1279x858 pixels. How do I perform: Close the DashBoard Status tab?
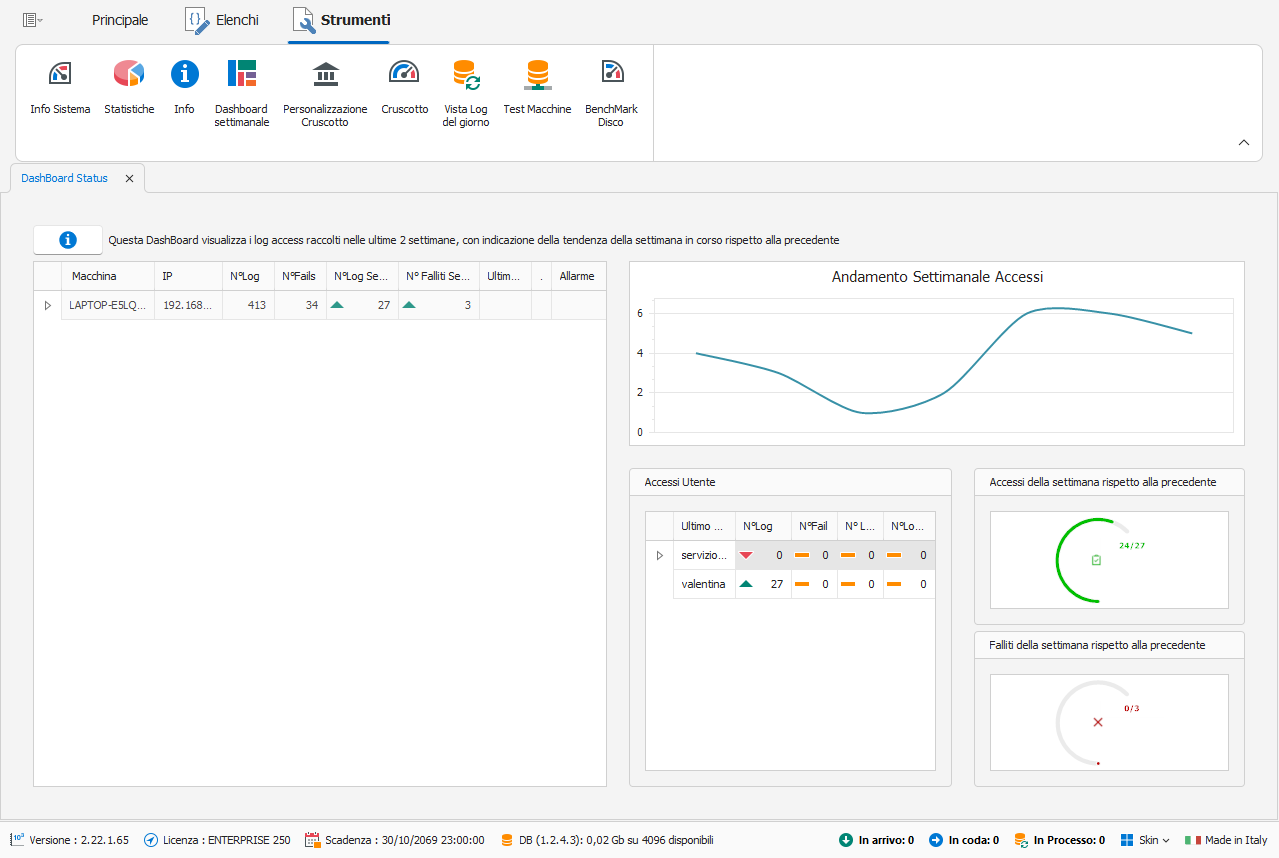tap(129, 178)
